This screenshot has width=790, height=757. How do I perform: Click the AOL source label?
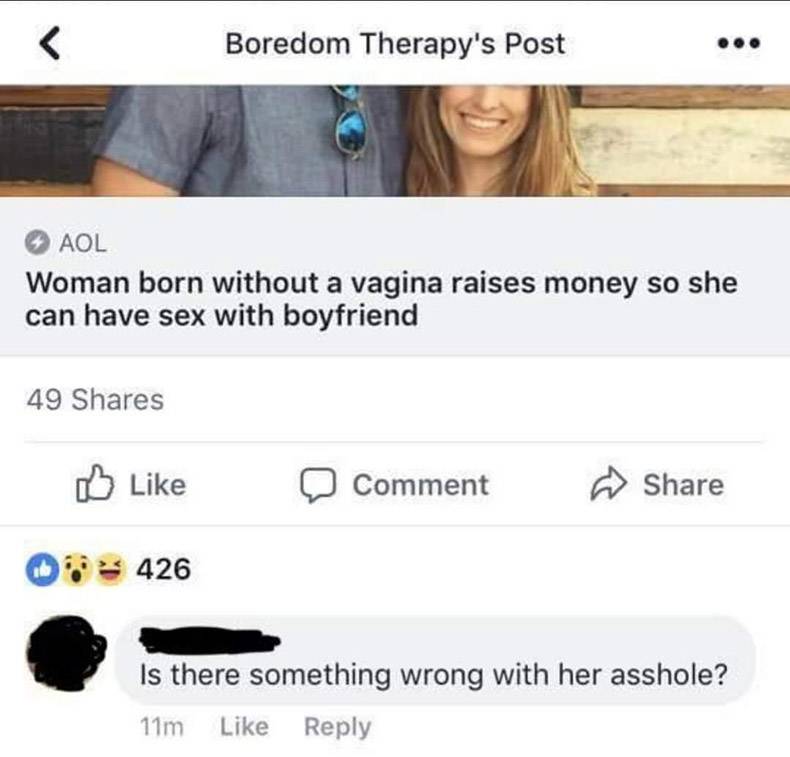point(83,243)
